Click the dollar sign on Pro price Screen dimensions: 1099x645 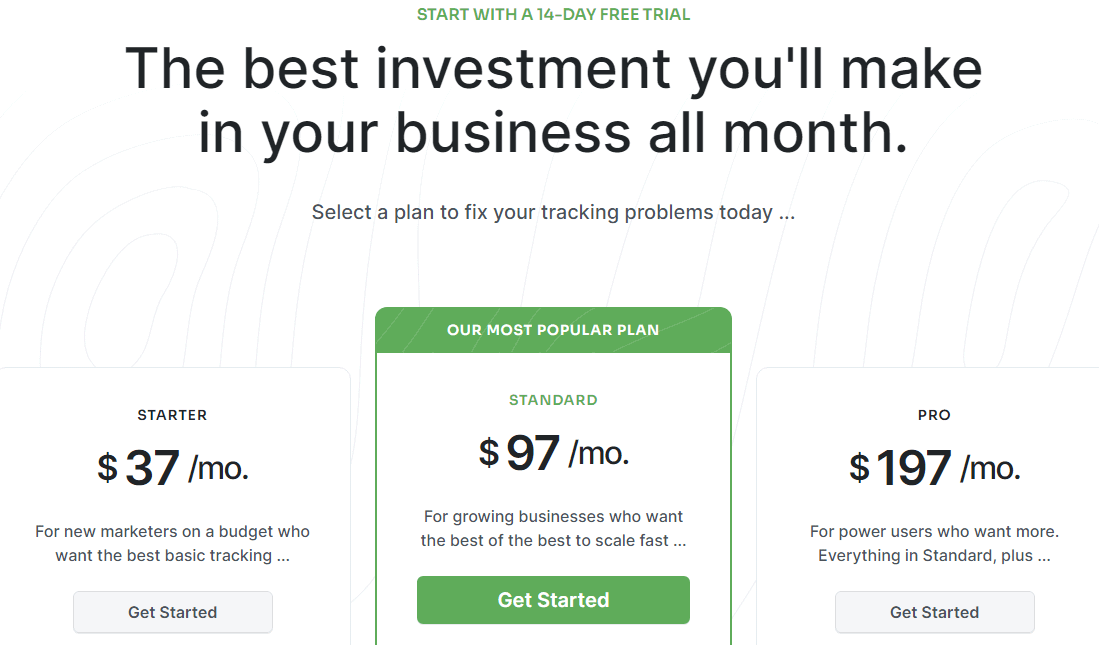[x=859, y=467]
